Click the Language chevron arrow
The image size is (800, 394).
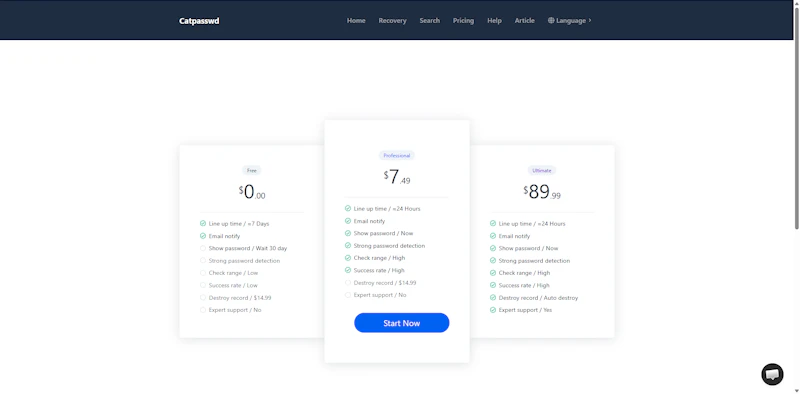point(590,20)
